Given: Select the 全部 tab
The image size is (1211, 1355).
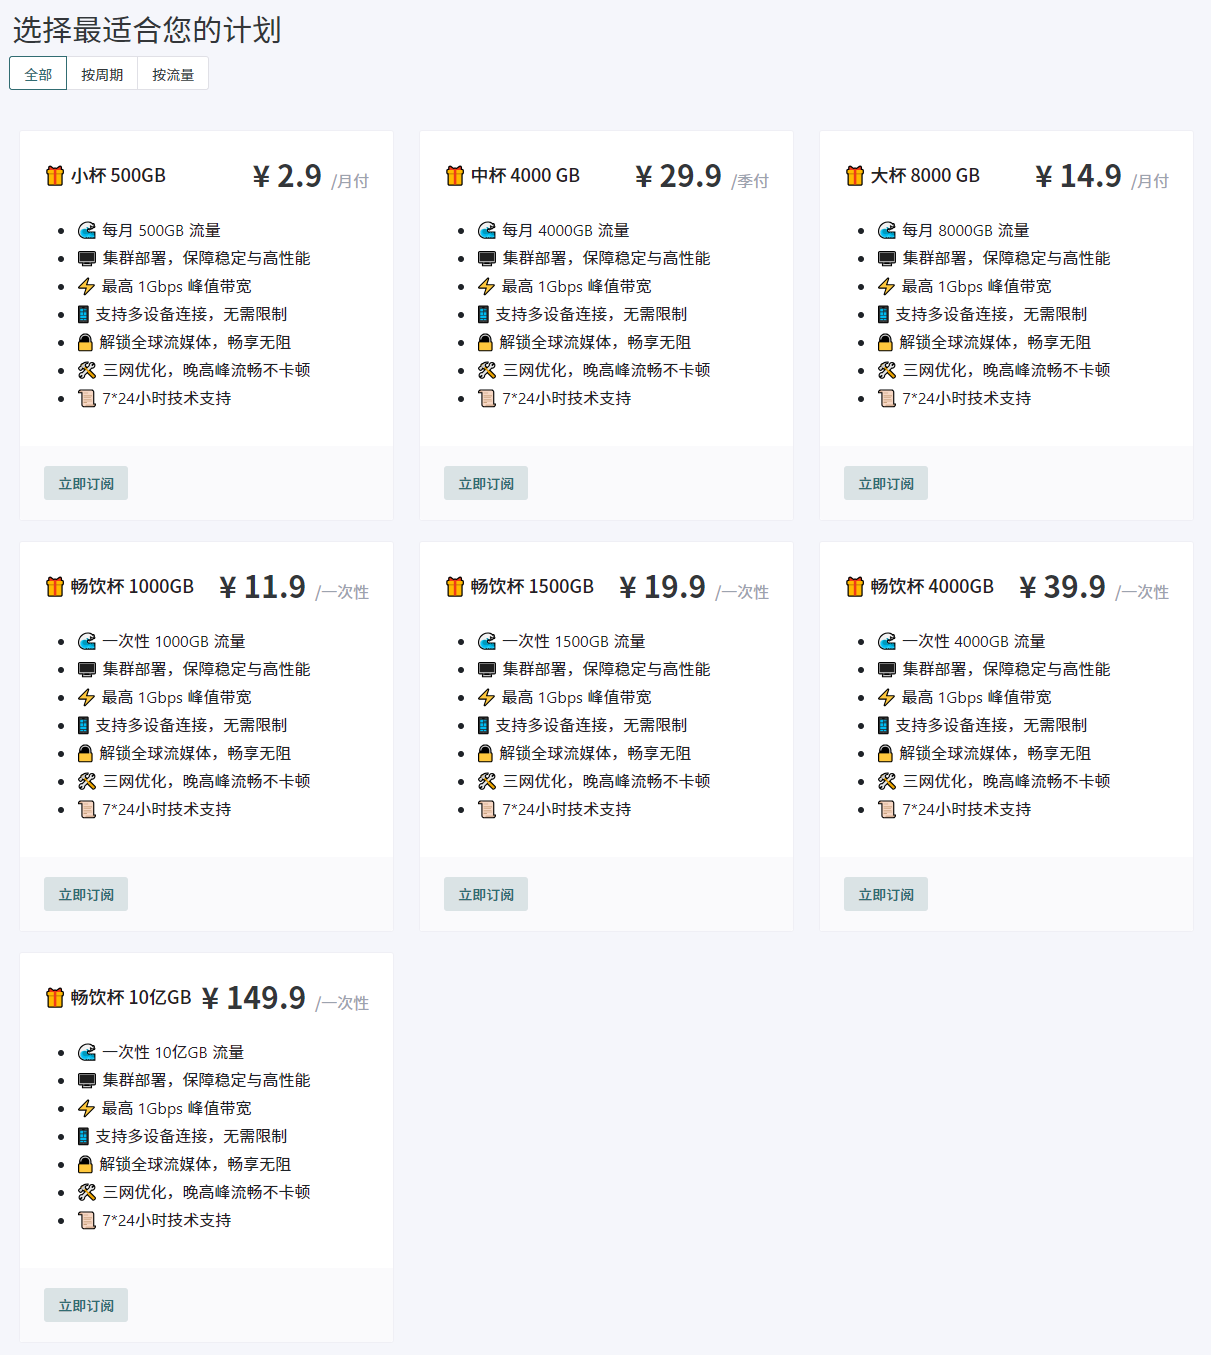Looking at the screenshot, I should click(x=38, y=74).
